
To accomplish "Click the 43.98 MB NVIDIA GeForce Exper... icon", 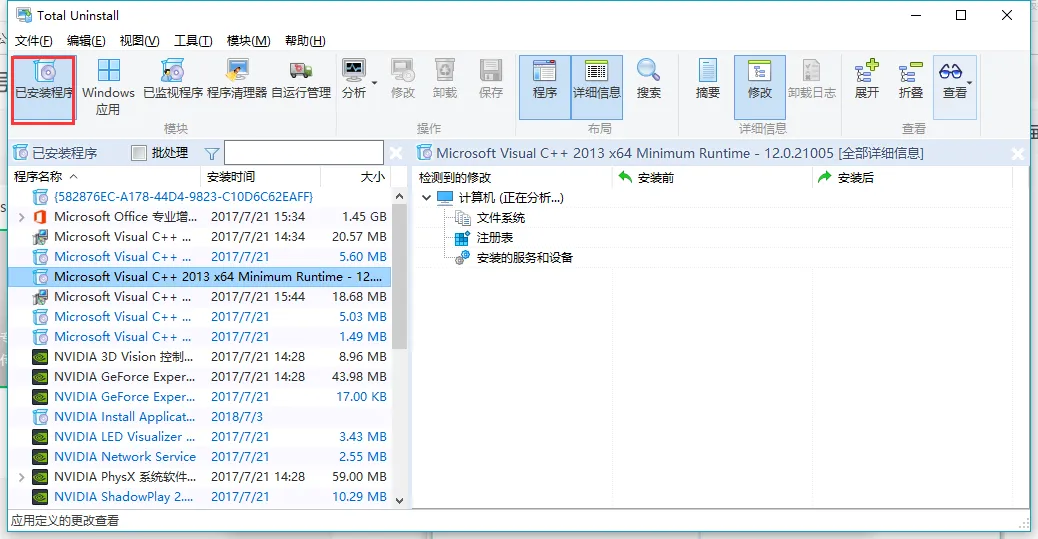I will [x=40, y=377].
